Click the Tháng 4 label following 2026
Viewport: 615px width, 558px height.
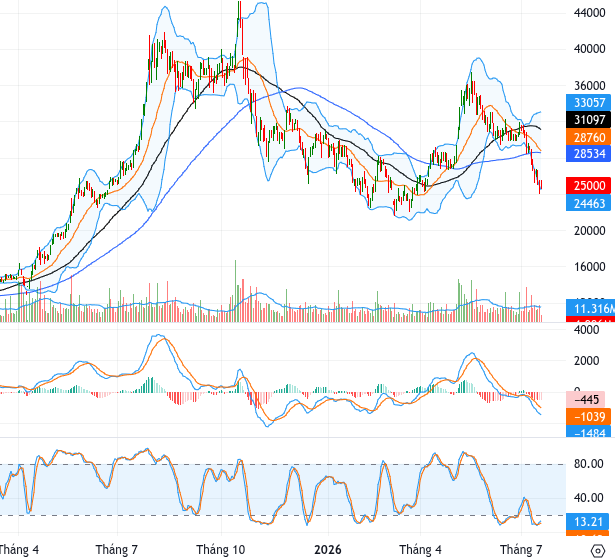click(x=420, y=550)
